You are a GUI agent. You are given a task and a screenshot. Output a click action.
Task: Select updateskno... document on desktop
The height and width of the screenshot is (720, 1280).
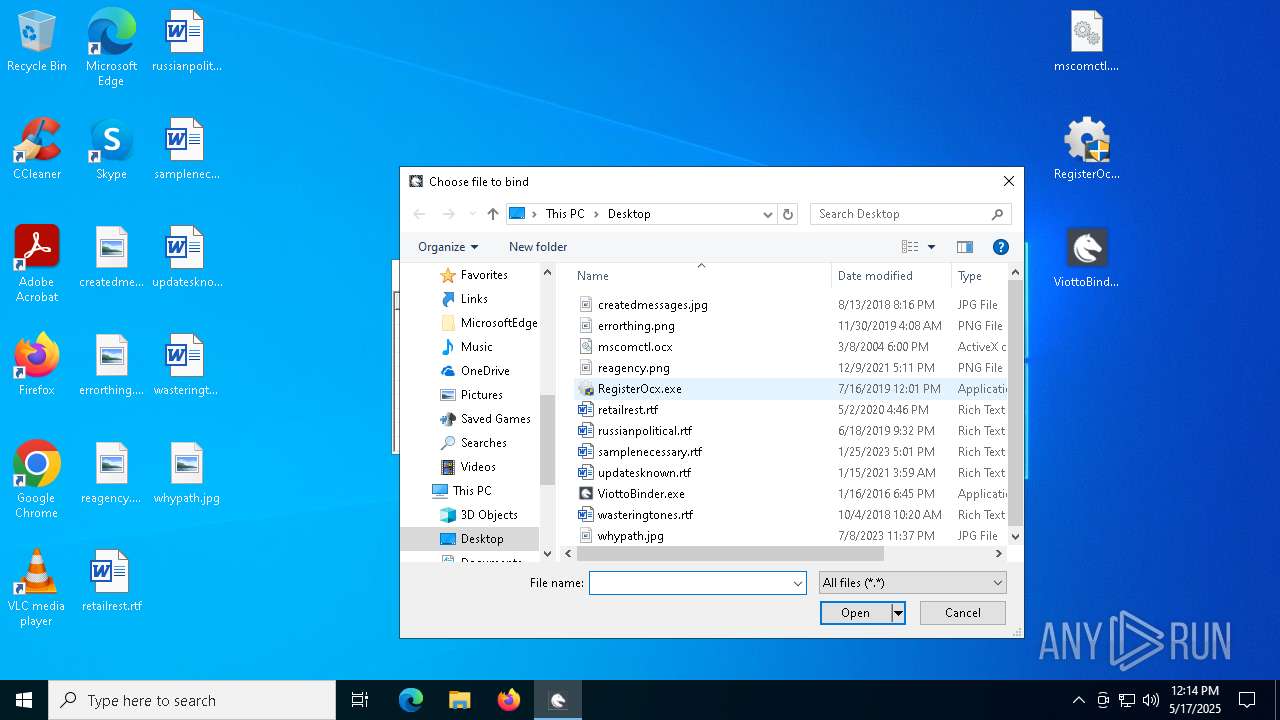[x=186, y=258]
